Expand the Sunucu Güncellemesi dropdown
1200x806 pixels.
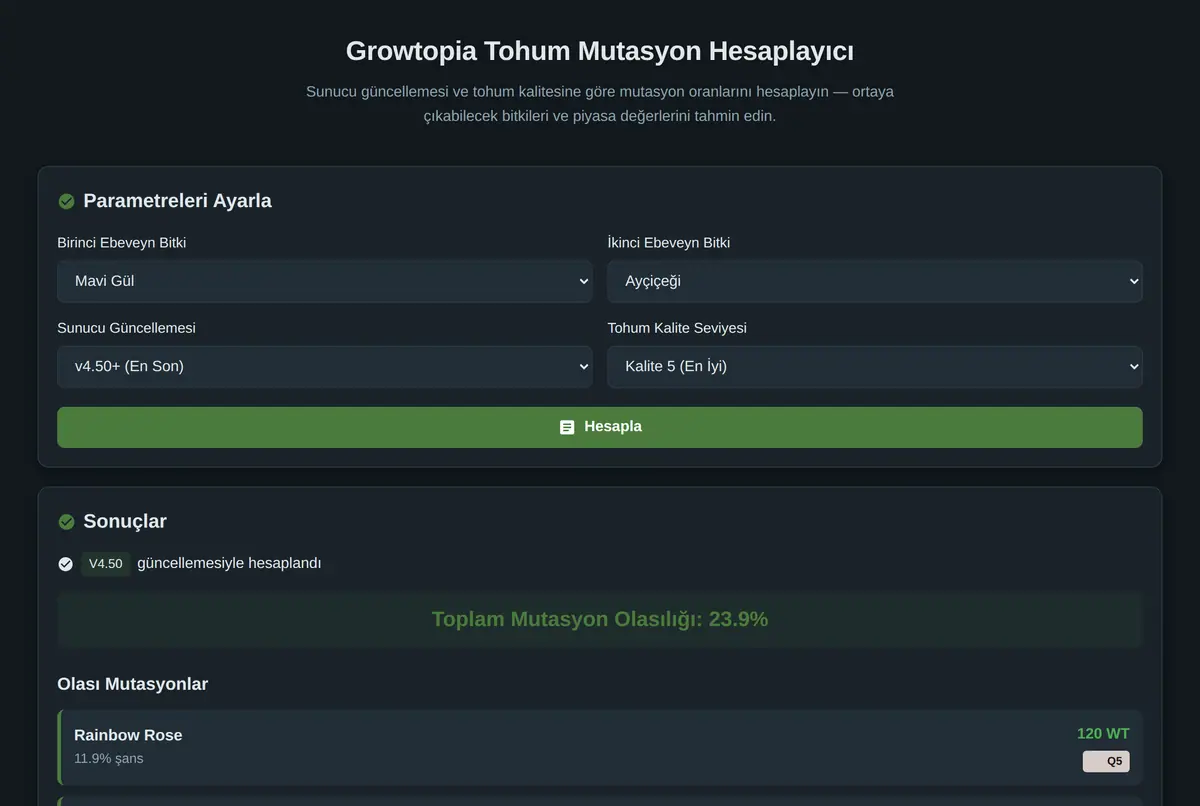pyautogui.click(x=324, y=366)
